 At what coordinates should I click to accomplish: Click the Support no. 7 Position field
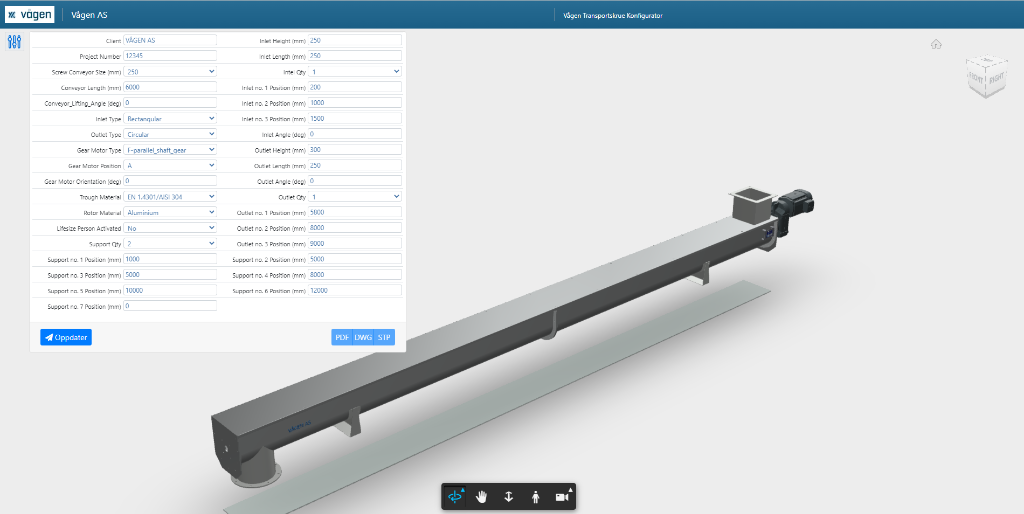coord(170,306)
